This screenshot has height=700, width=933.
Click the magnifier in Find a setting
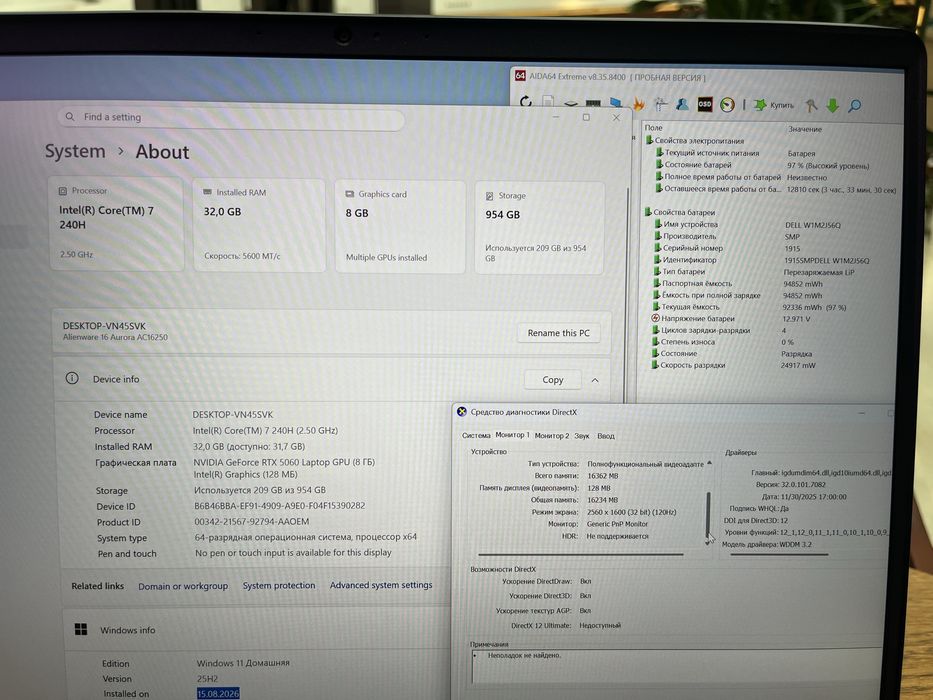point(70,117)
